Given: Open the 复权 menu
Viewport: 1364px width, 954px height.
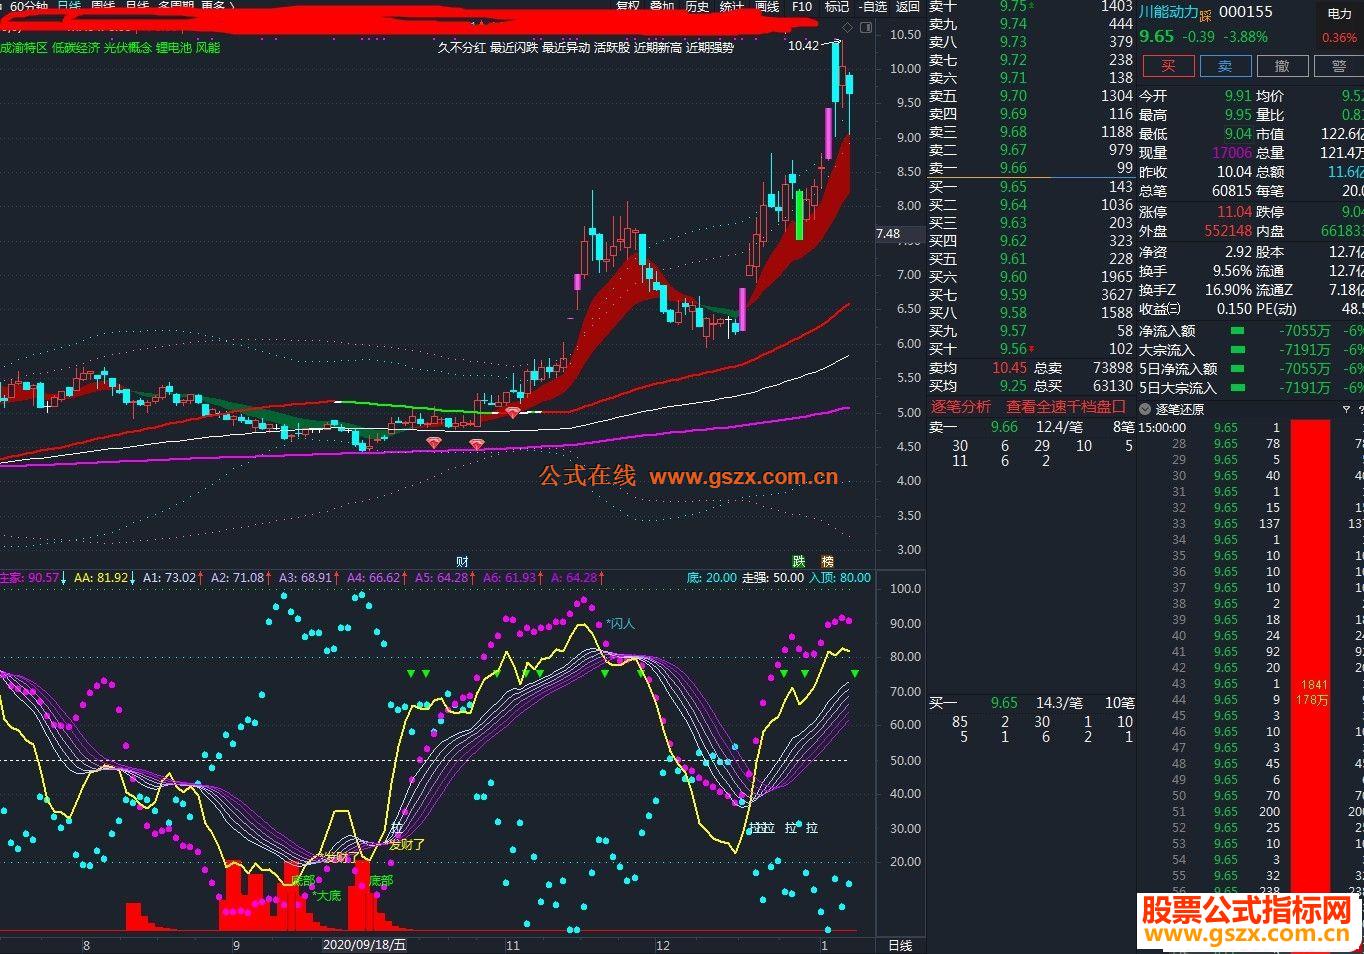Looking at the screenshot, I should click(628, 6).
